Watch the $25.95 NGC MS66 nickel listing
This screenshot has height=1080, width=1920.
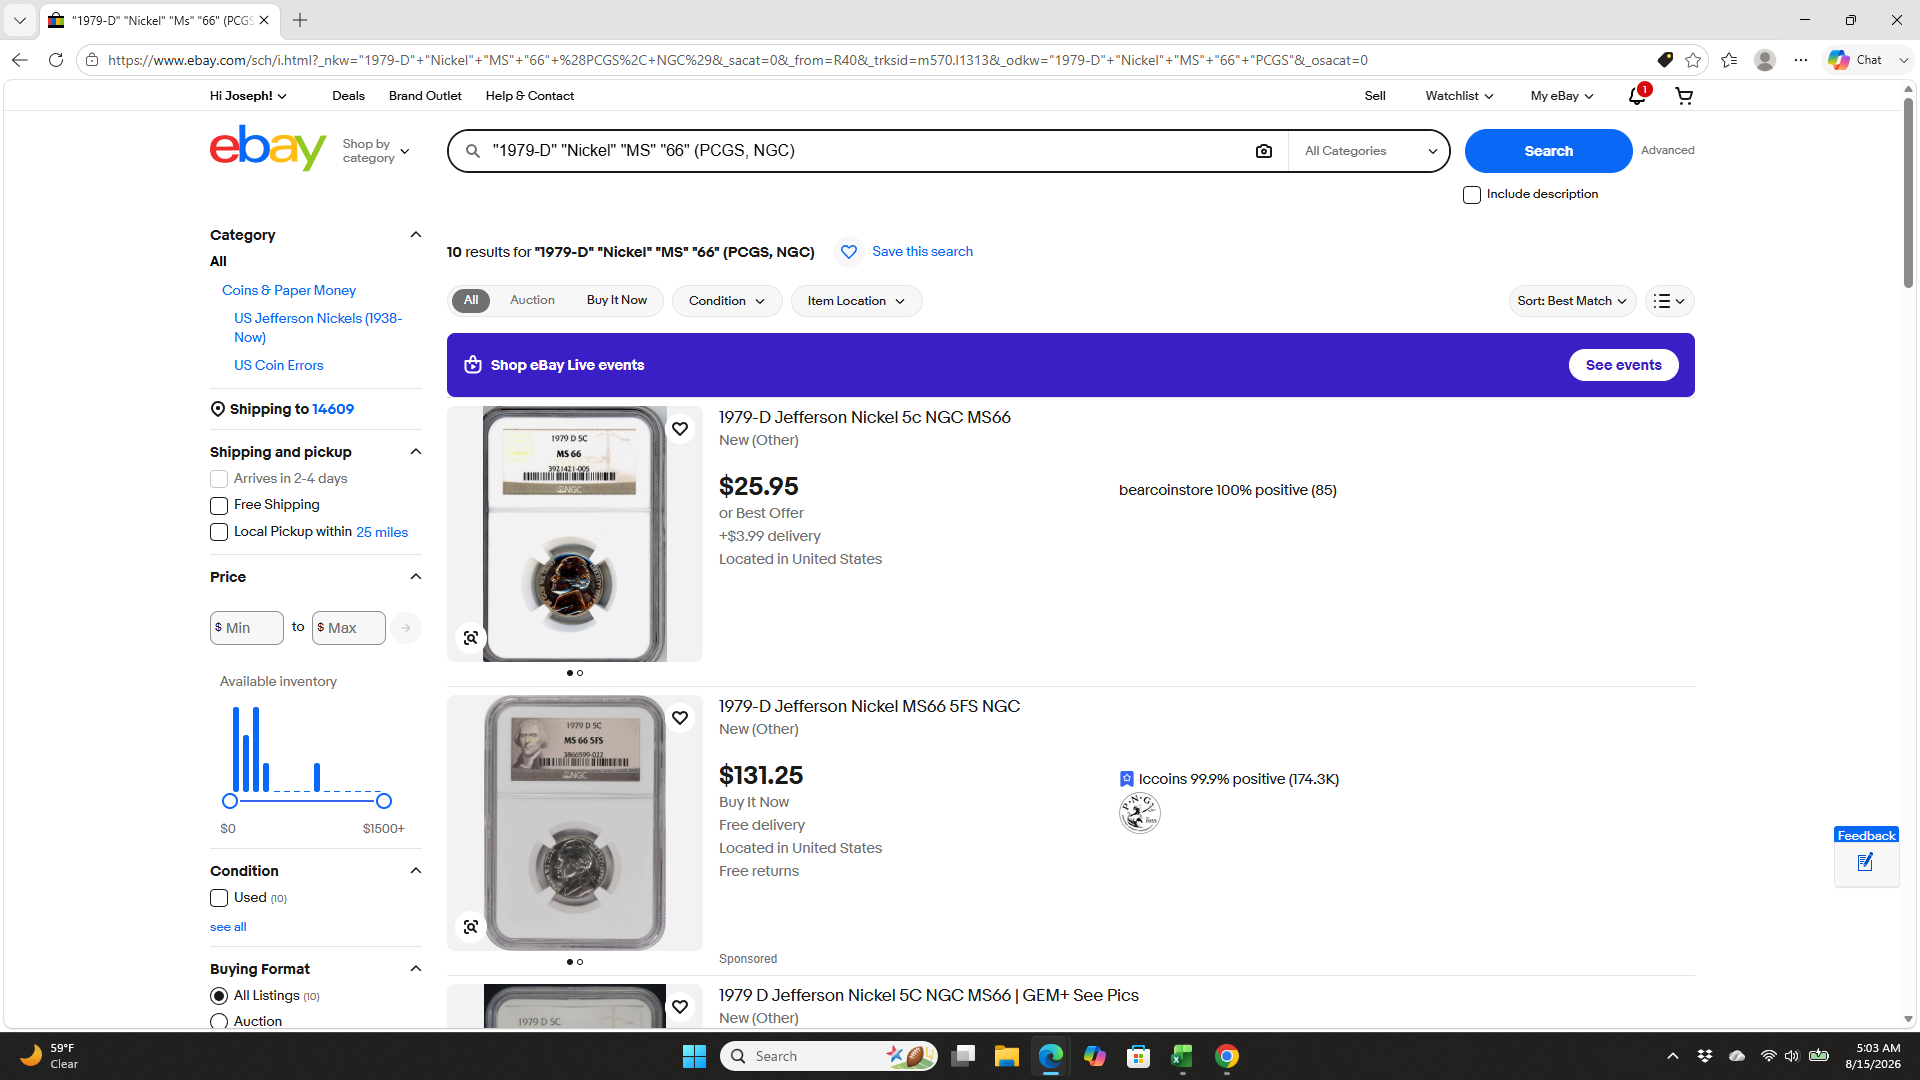[x=680, y=429]
